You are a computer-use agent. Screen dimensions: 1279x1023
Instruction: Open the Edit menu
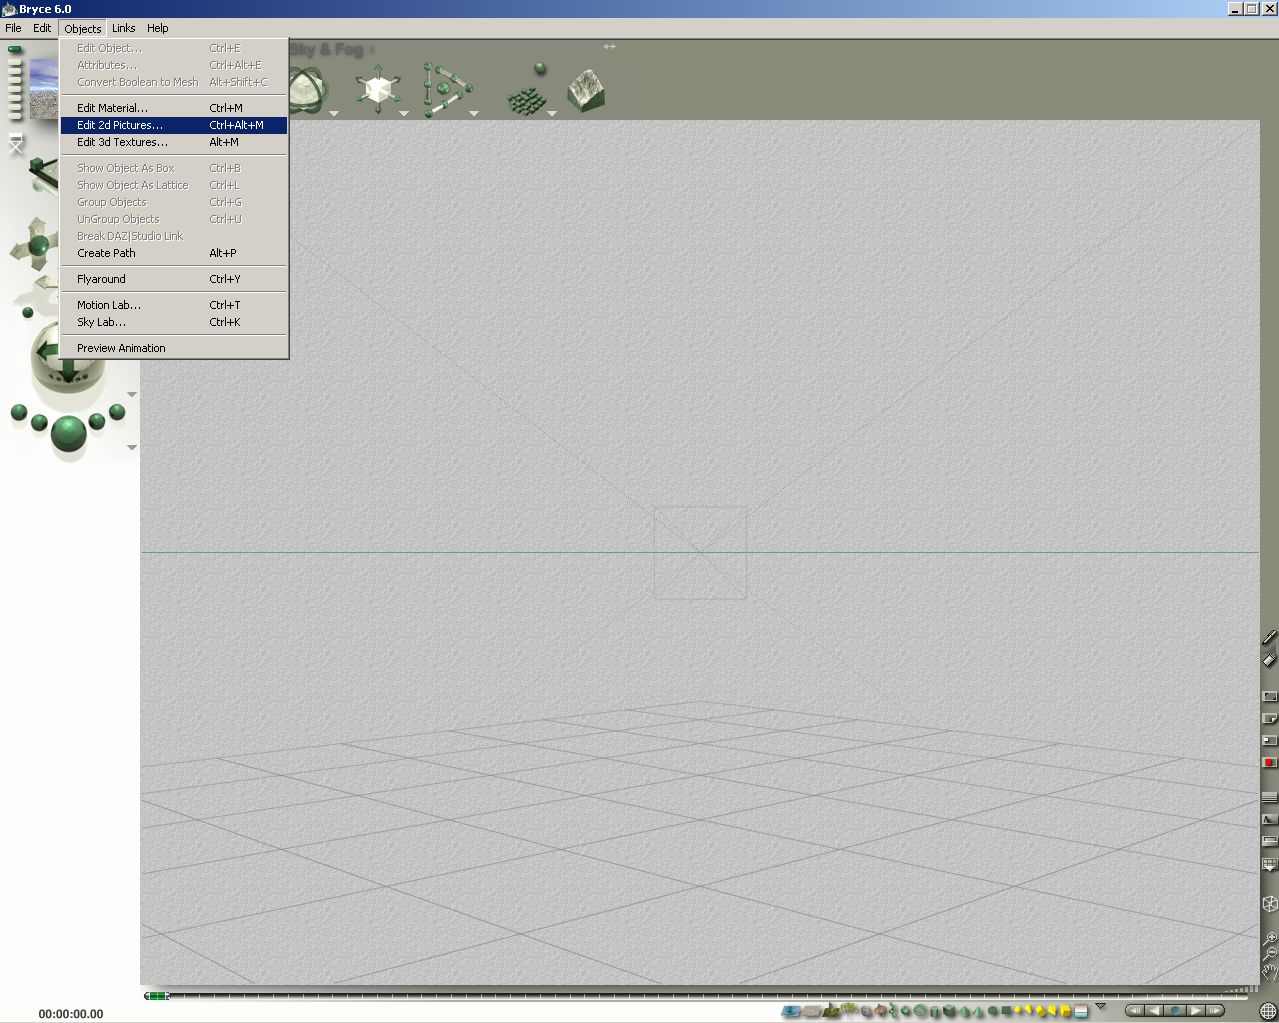coord(42,28)
